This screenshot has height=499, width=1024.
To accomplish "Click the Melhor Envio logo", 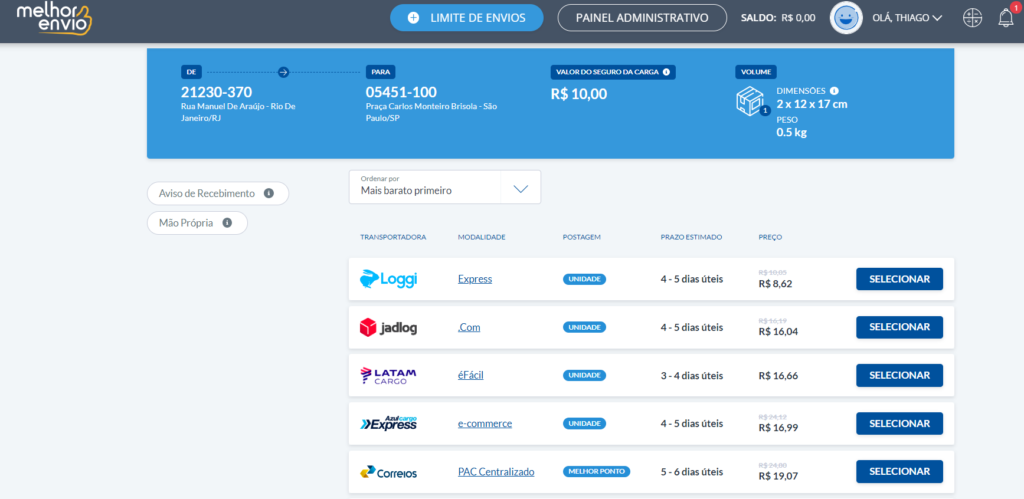I will click(x=54, y=18).
